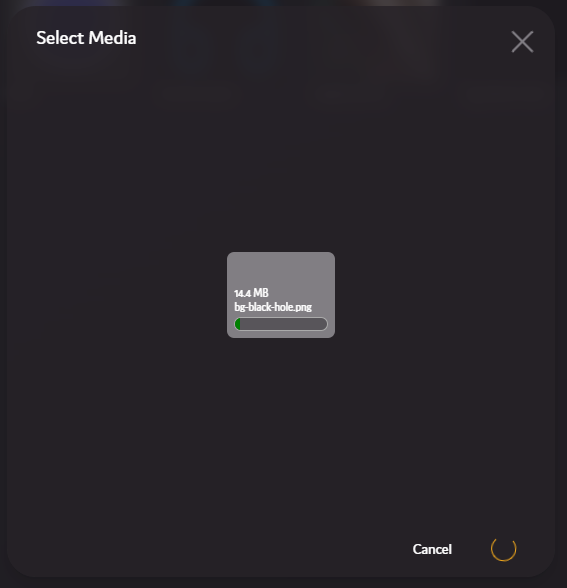The image size is (567, 588).
Task: Click the gray card for bg-black-hole.png
Action: [281, 295]
